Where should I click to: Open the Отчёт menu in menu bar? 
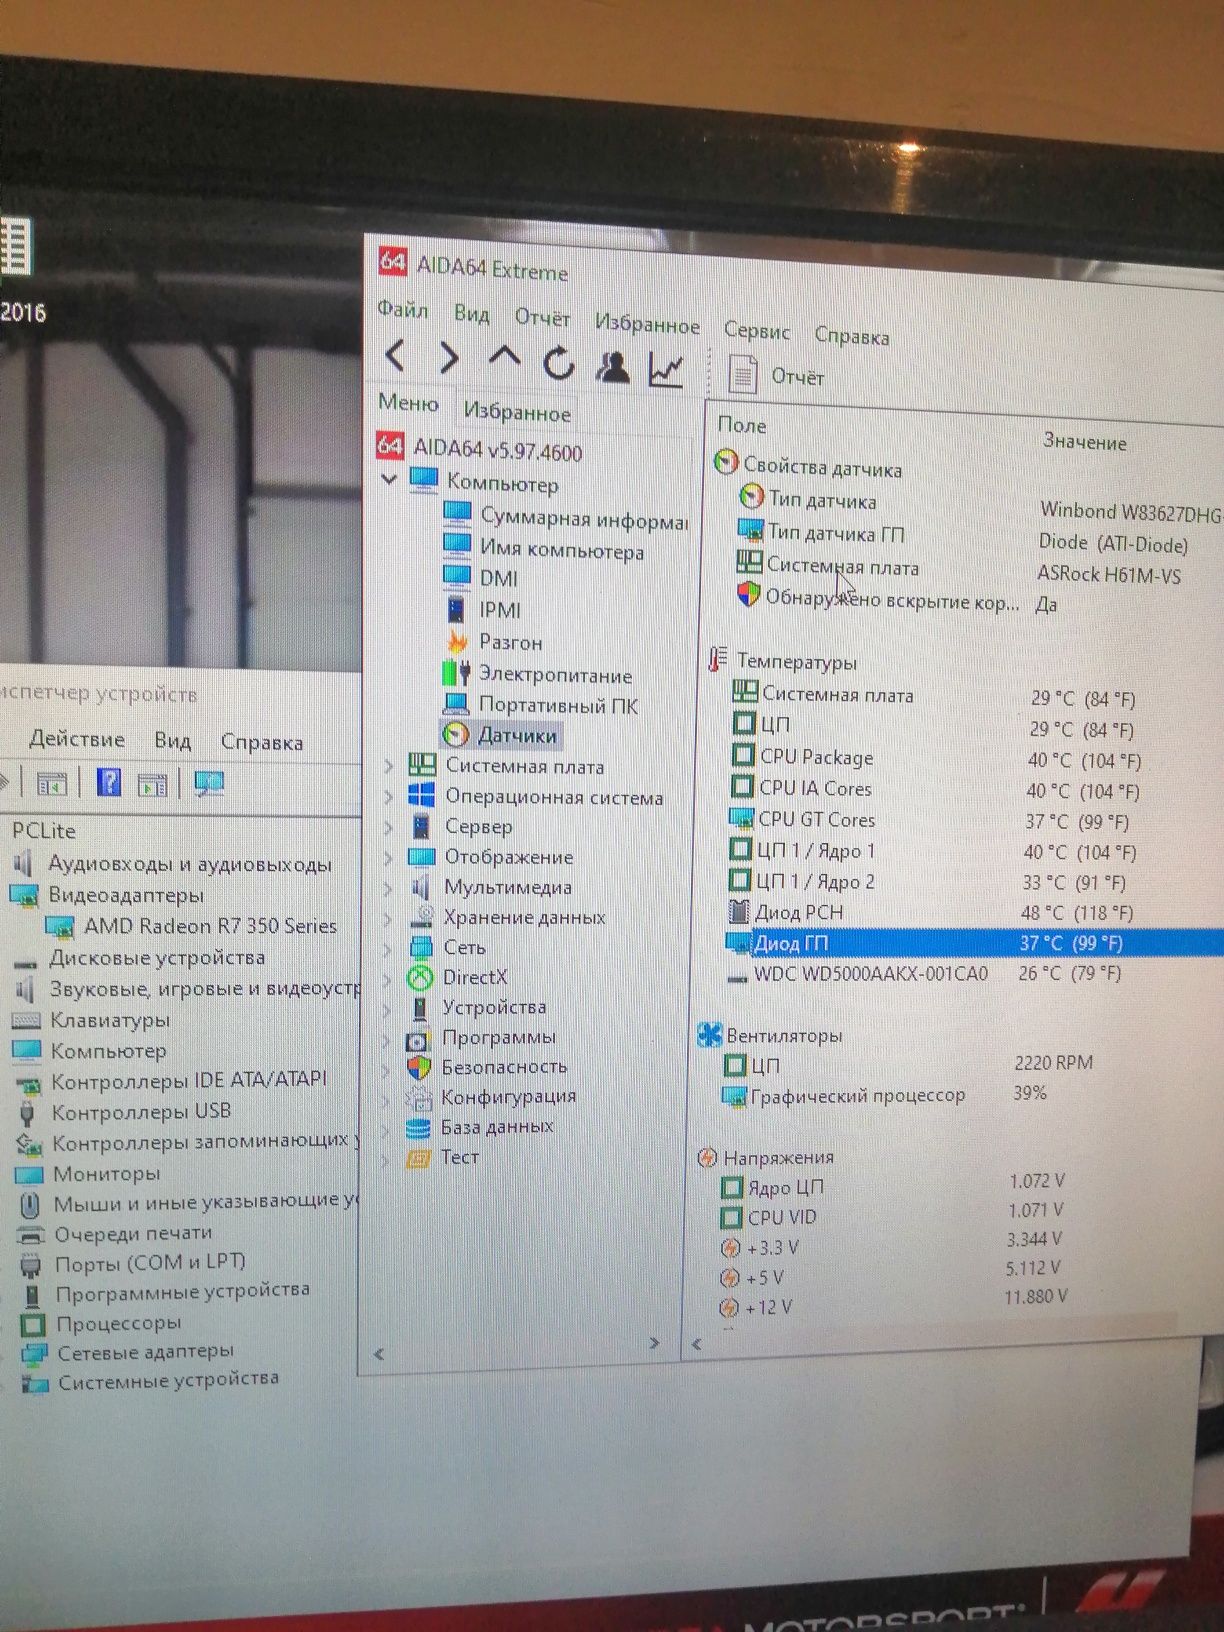tap(542, 318)
